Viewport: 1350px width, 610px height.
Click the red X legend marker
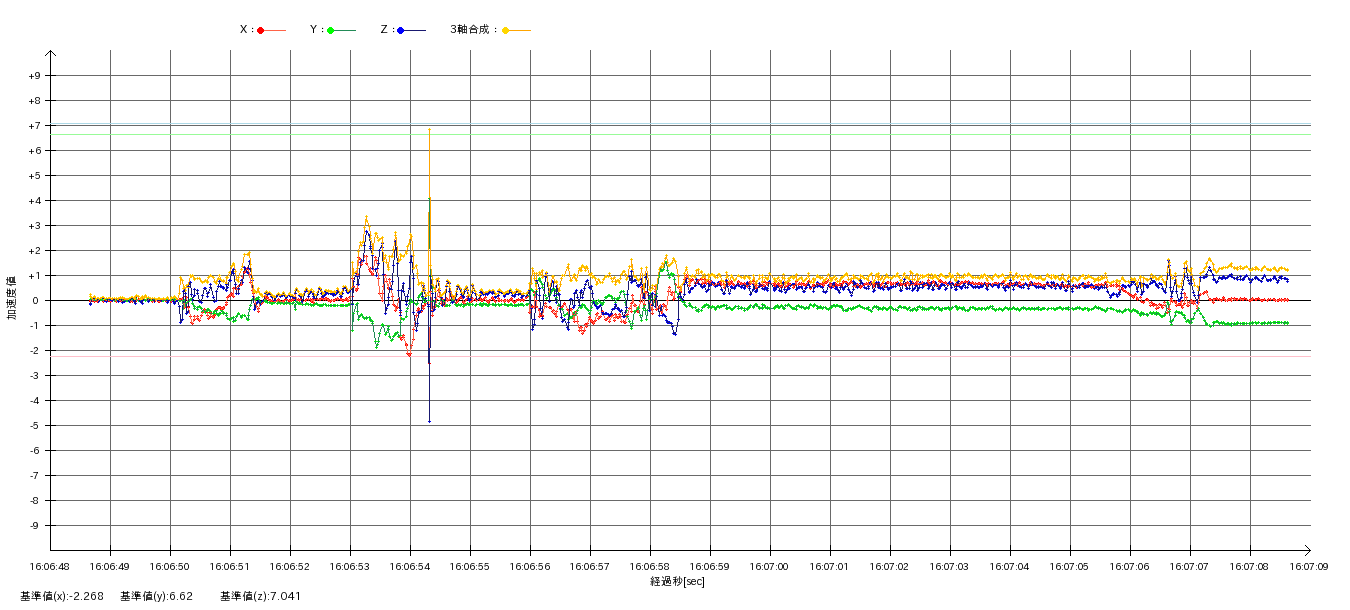[x=261, y=30]
